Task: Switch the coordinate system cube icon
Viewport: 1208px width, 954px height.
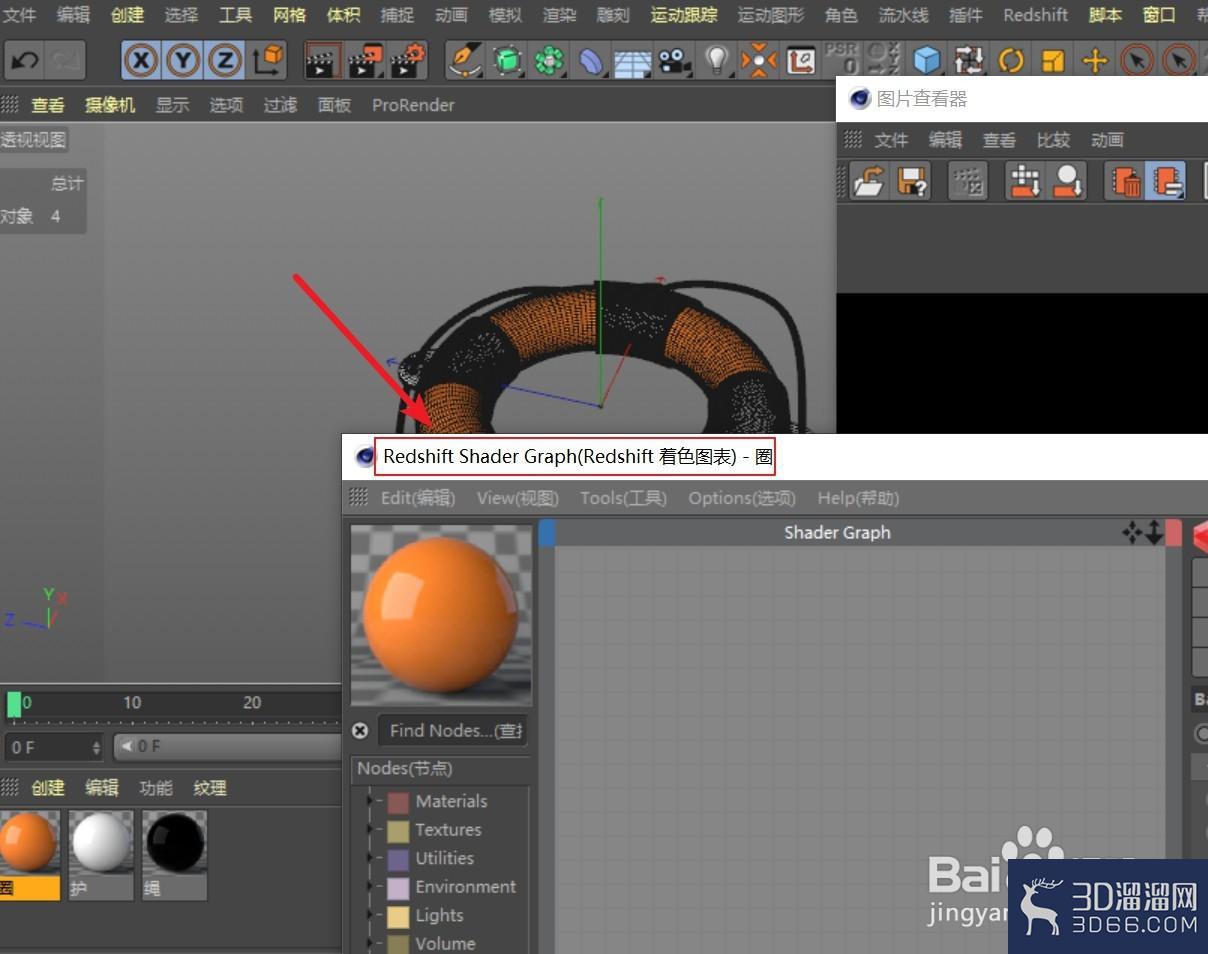Action: click(x=267, y=60)
